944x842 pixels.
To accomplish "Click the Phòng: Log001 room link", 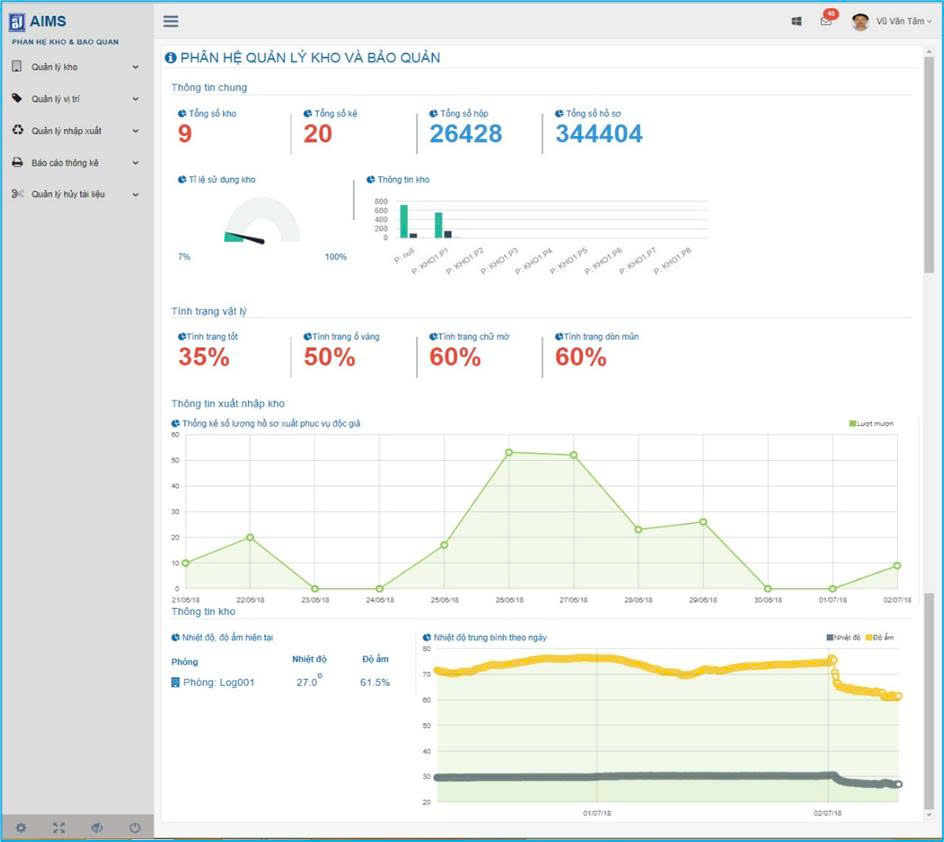I will (219, 682).
